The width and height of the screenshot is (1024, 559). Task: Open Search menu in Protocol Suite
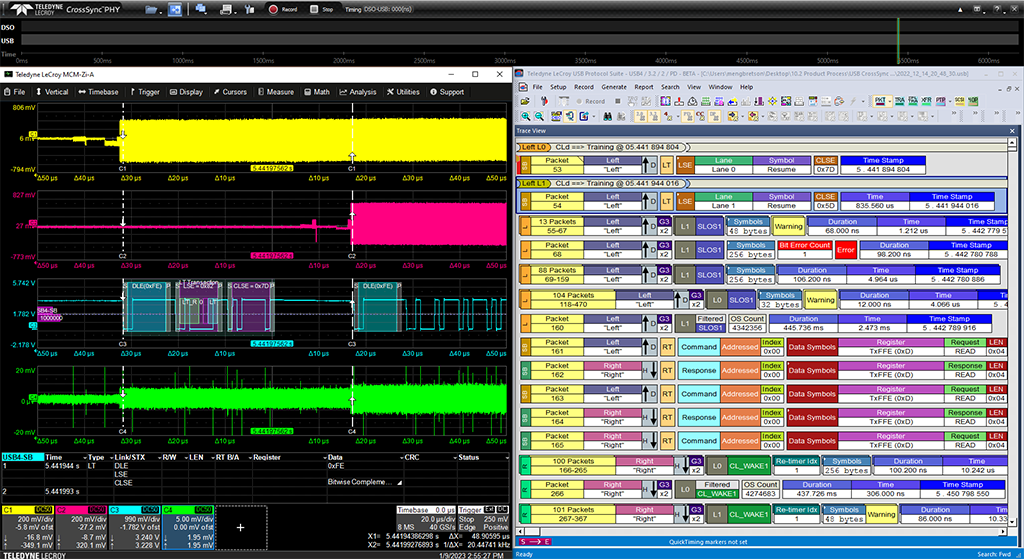click(x=670, y=87)
